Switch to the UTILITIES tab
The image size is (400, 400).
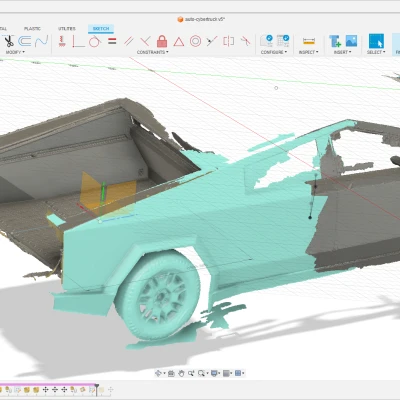click(67, 29)
